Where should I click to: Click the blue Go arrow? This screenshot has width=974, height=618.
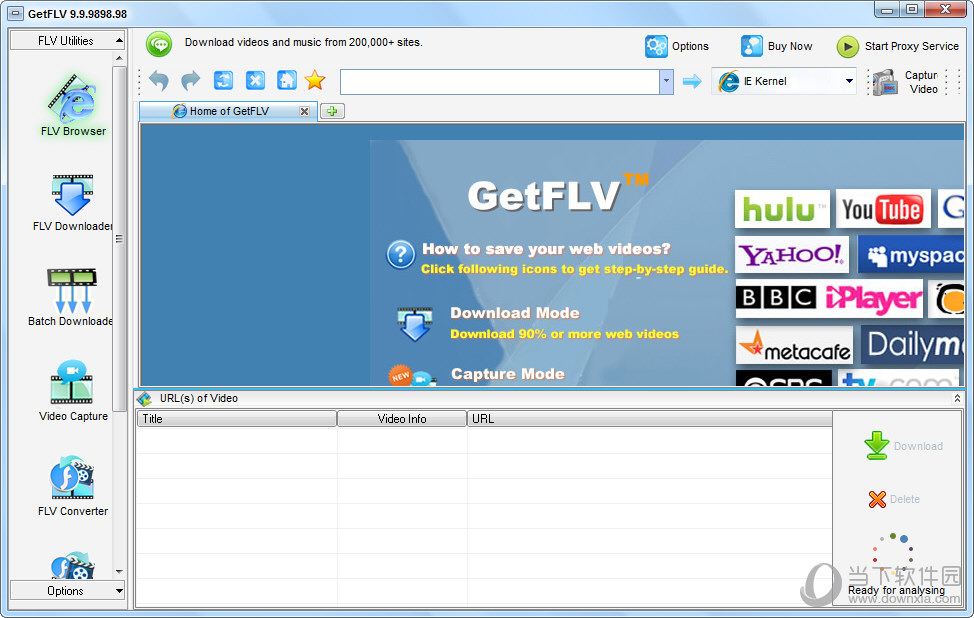[691, 81]
